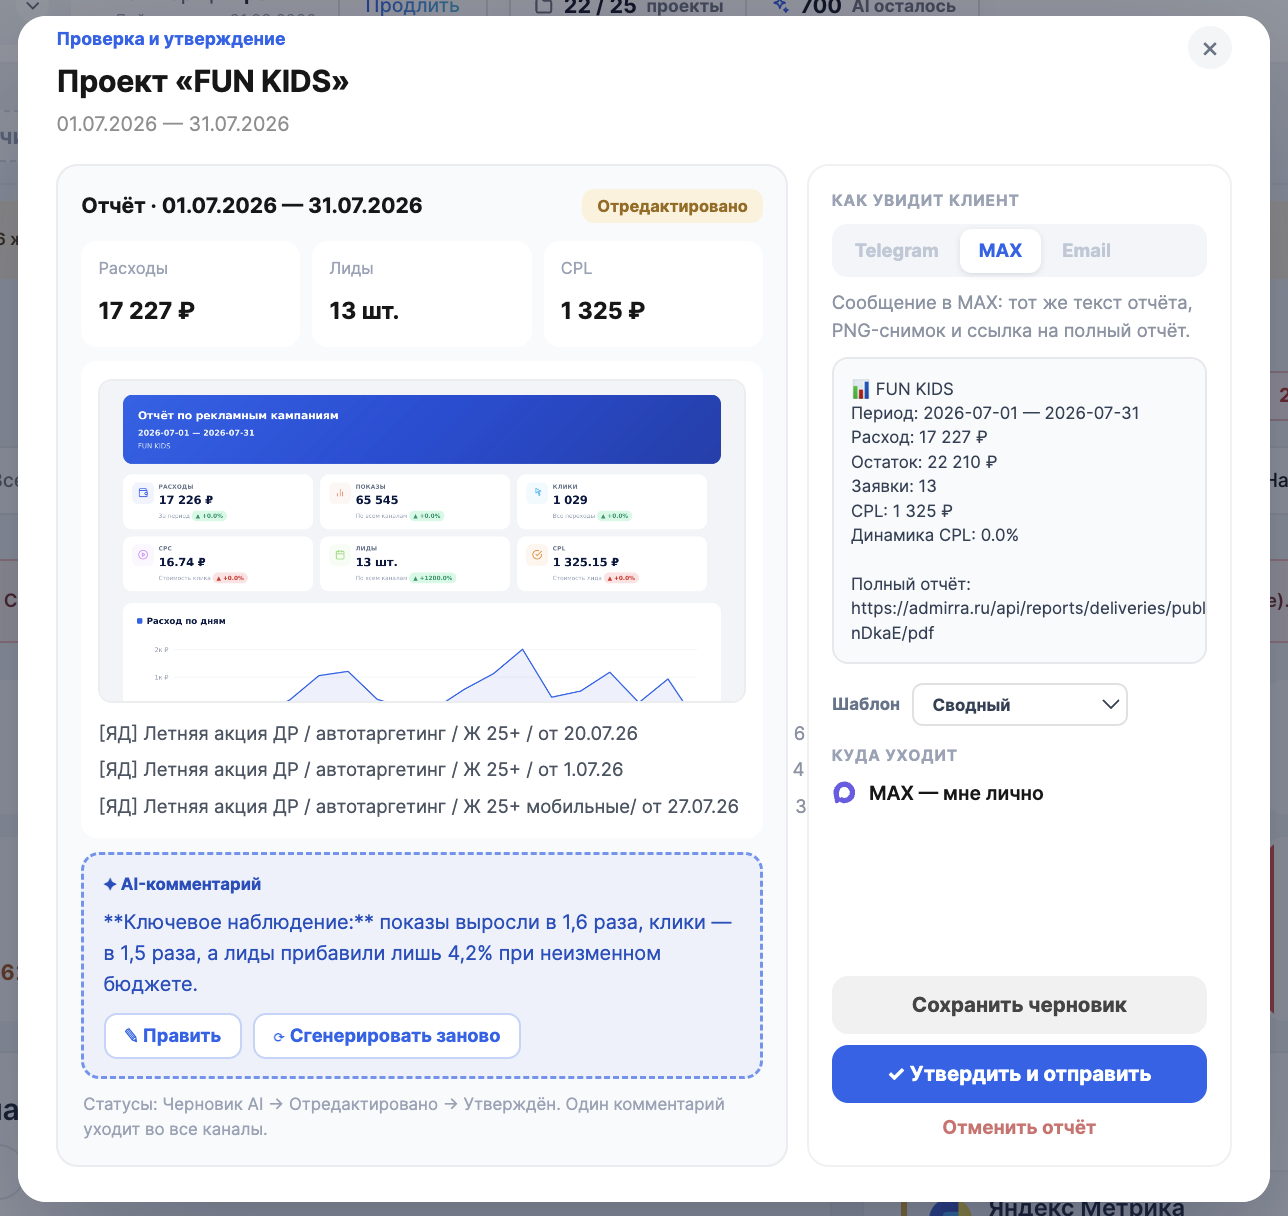The height and width of the screenshot is (1216, 1288).
Task: Select the MAX channel tab
Action: tap(1000, 250)
